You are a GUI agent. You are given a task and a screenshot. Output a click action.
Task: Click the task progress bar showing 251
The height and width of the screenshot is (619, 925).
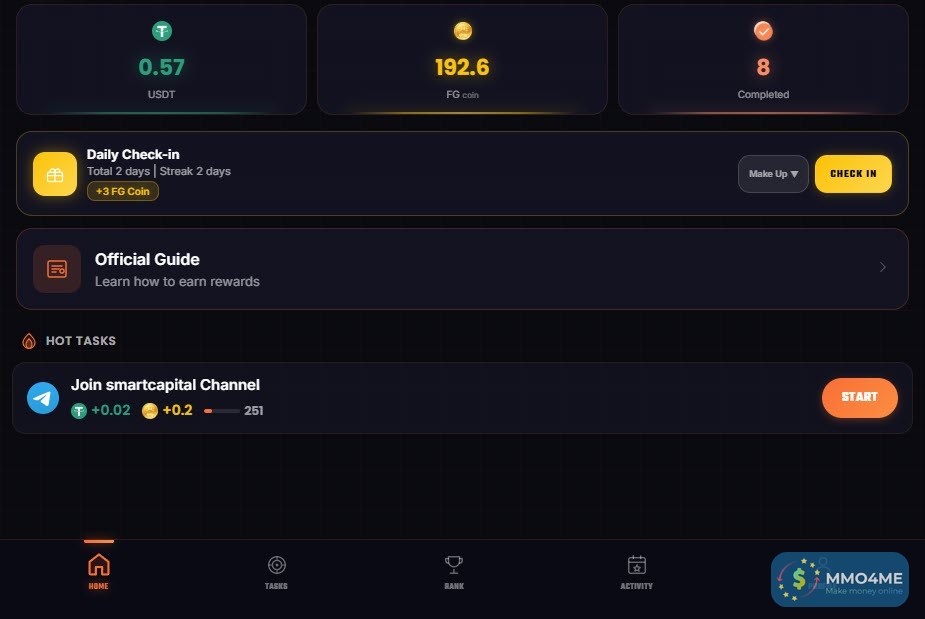point(221,411)
